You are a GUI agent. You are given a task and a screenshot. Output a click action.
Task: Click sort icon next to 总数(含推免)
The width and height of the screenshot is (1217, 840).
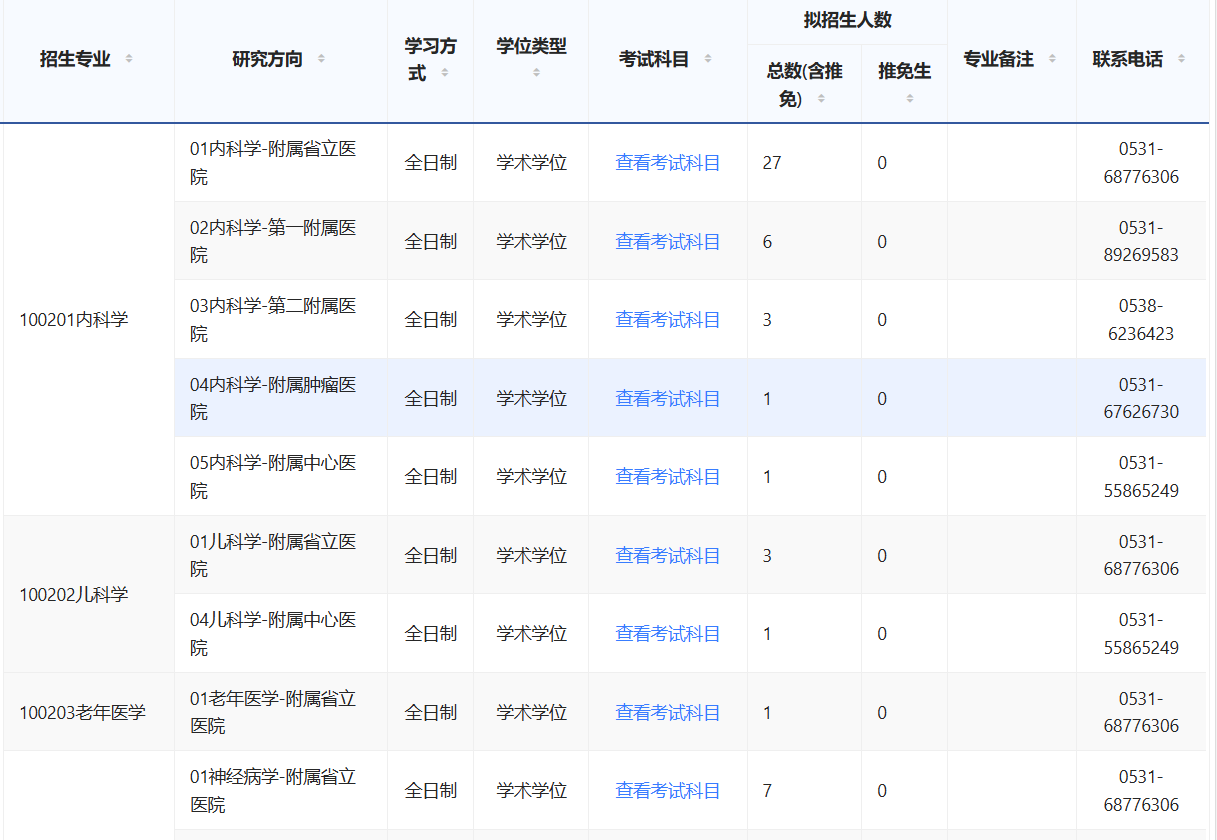[821, 98]
